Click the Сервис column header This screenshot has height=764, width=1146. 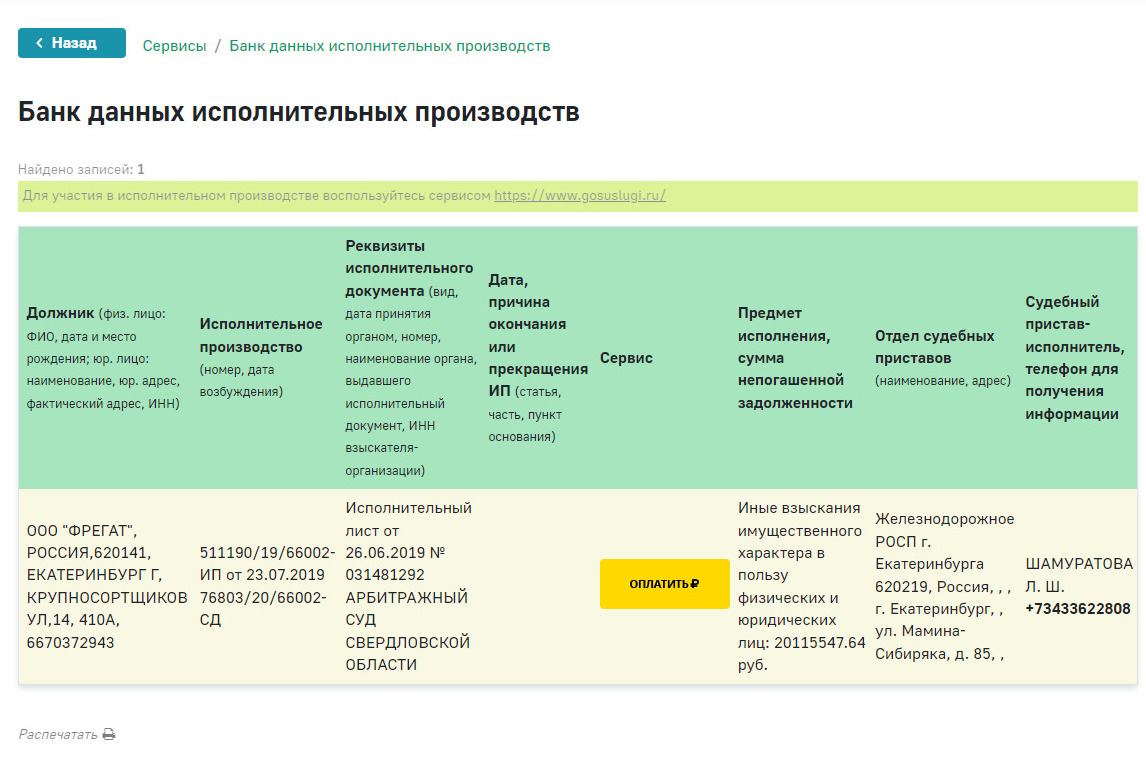click(x=664, y=358)
